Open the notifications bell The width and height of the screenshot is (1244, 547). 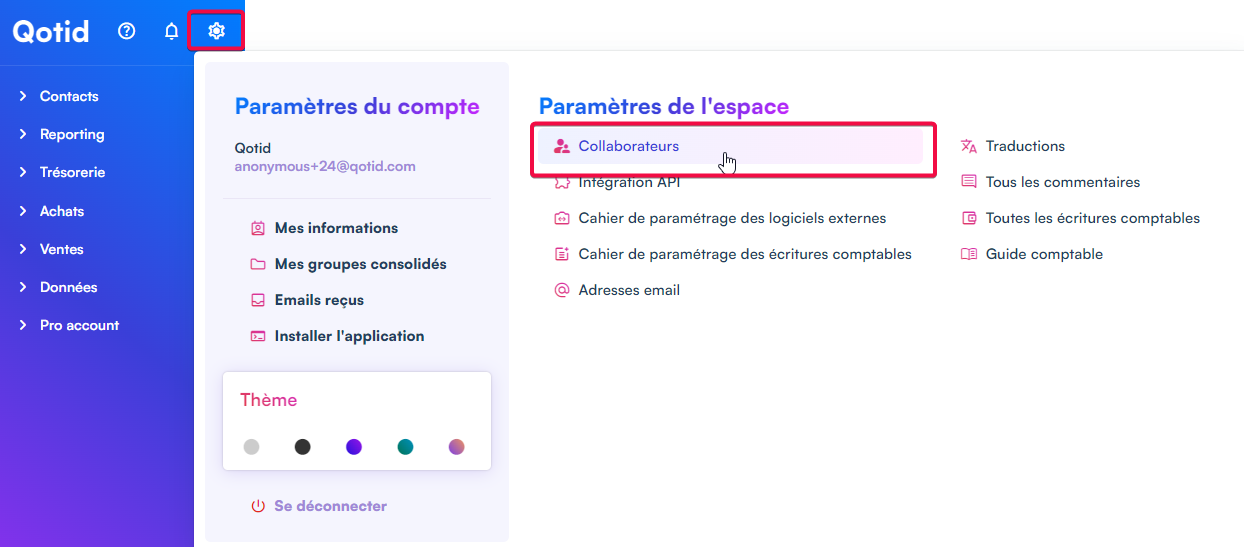(171, 31)
